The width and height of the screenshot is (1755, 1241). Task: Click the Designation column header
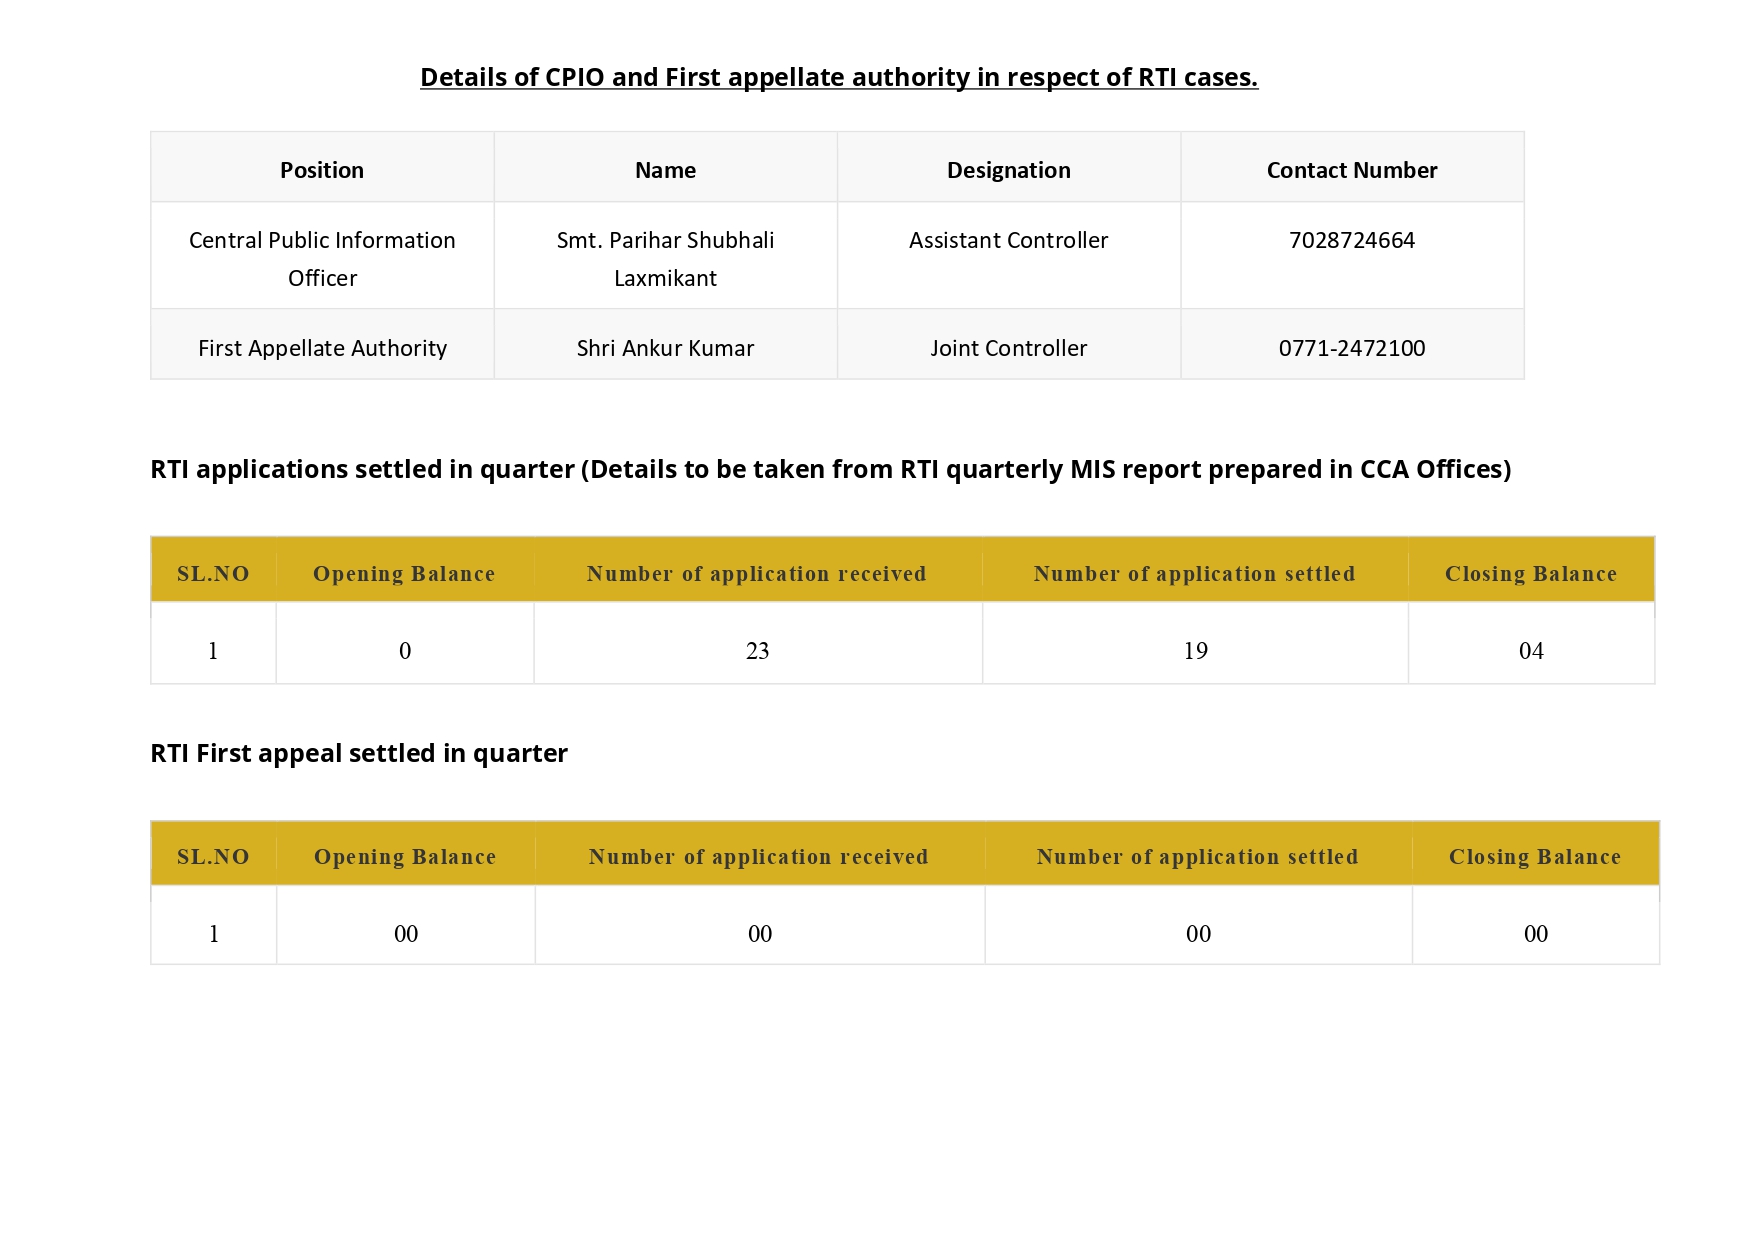pyautogui.click(x=1009, y=170)
